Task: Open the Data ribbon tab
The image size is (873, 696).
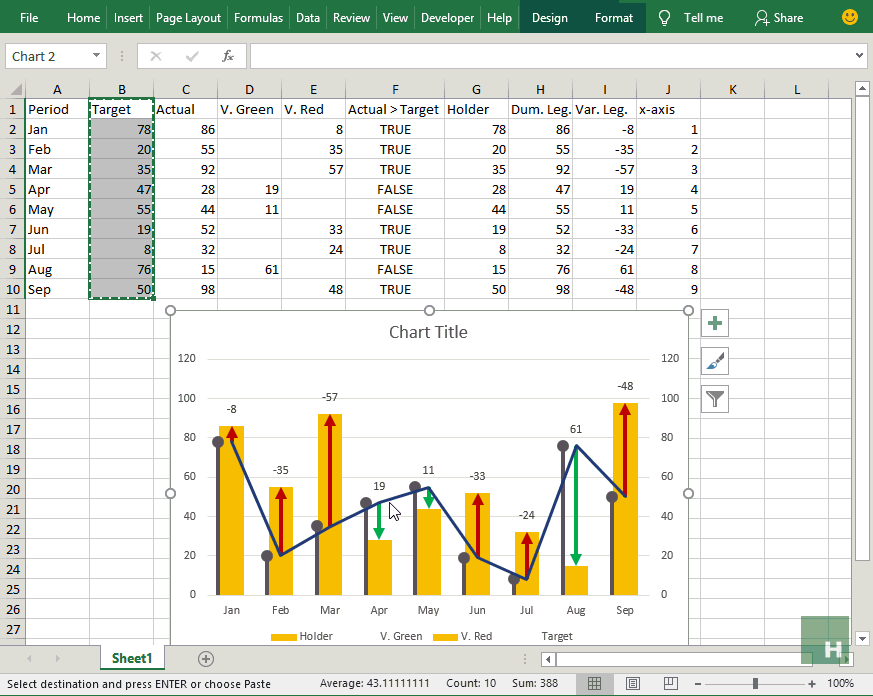Action: (308, 18)
